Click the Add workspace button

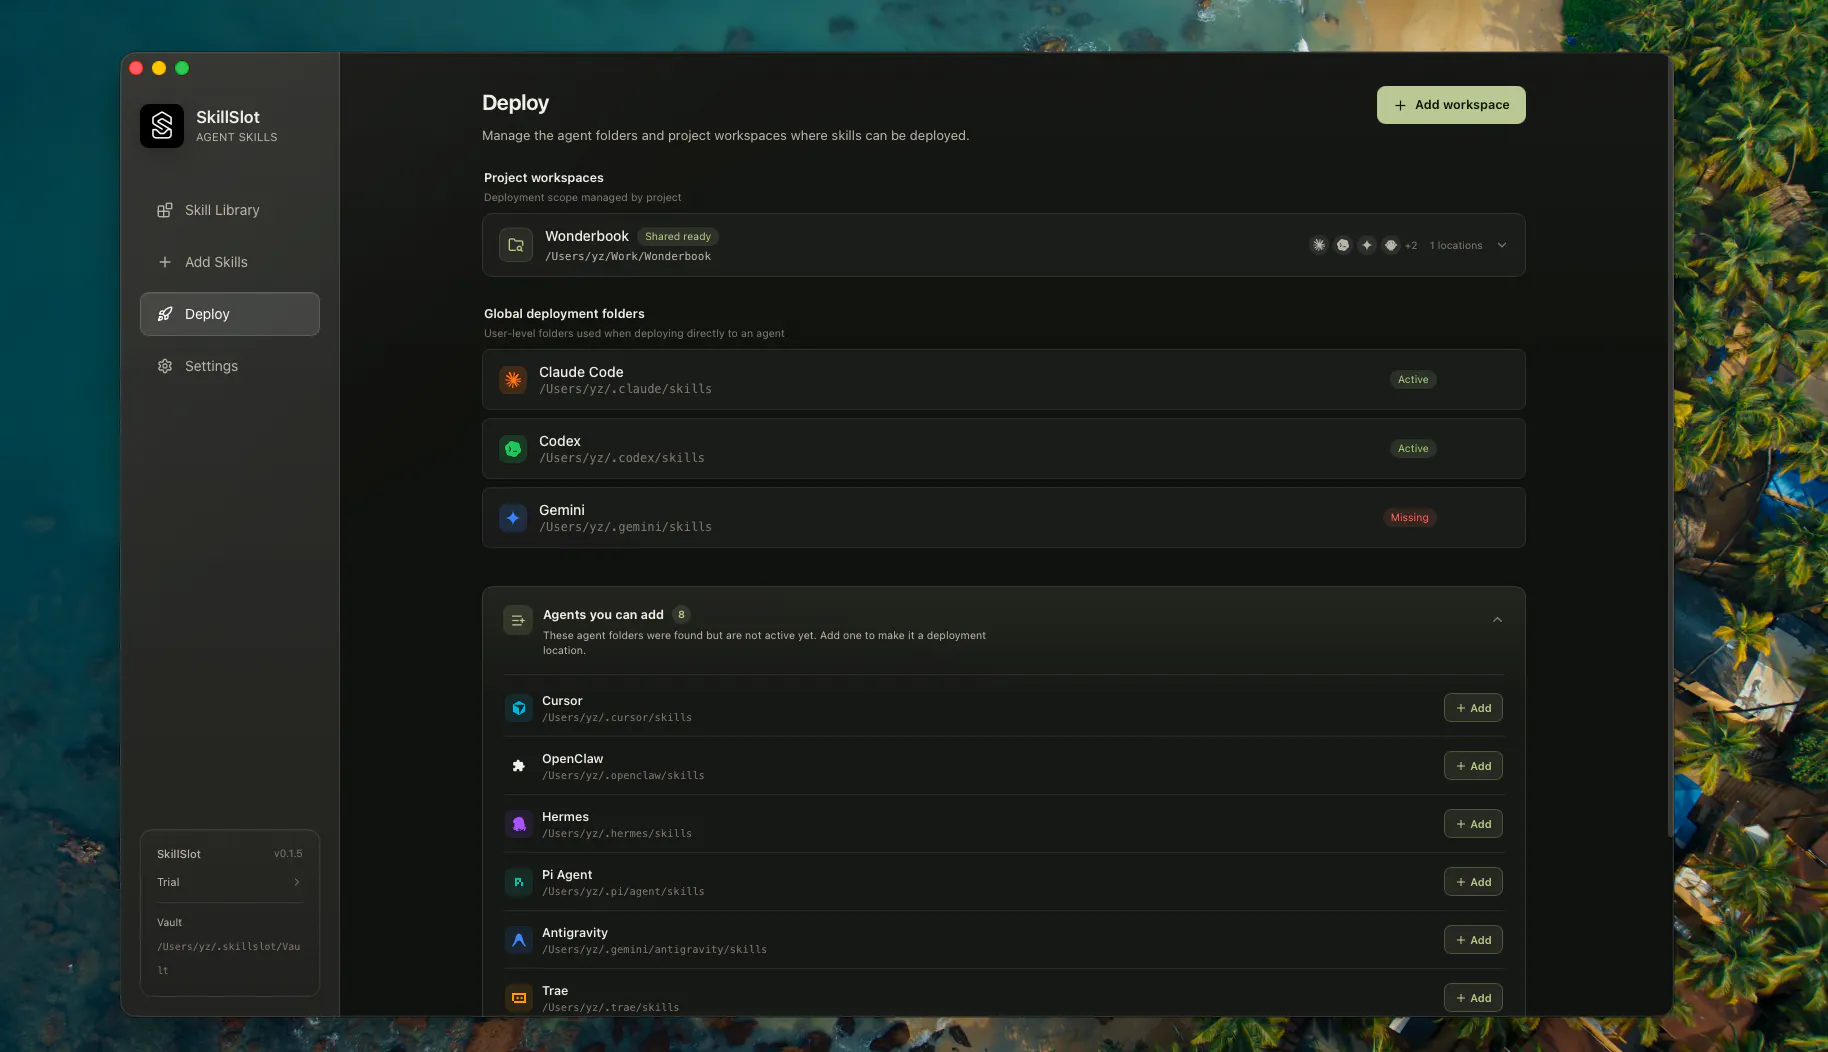[x=1451, y=105]
